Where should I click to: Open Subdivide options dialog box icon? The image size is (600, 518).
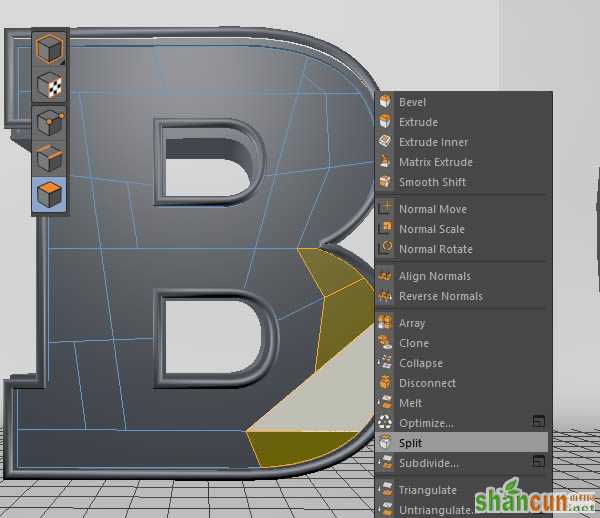(x=538, y=462)
